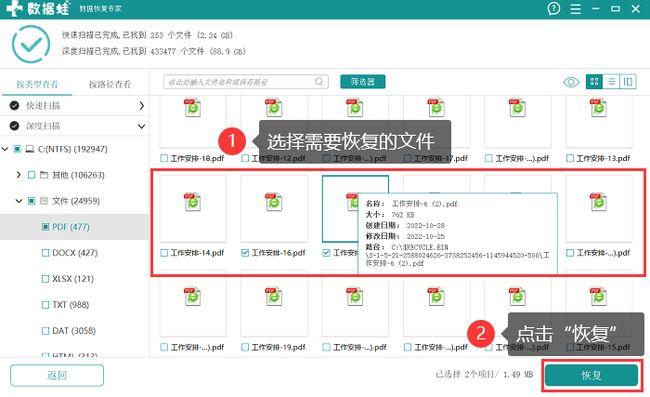Collapse the 深度扫描 section chevron
This screenshot has height=397, width=650.
141,126
